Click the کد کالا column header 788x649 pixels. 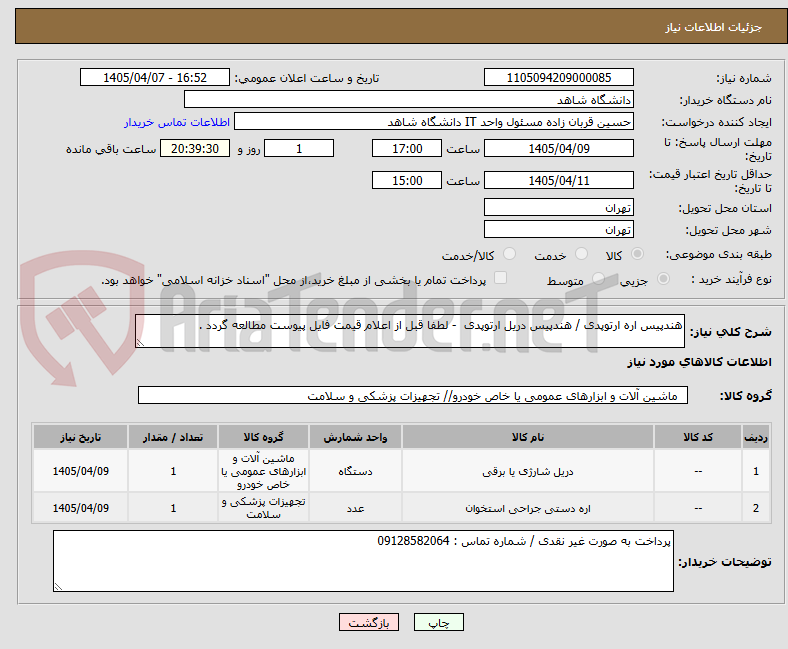698,437
